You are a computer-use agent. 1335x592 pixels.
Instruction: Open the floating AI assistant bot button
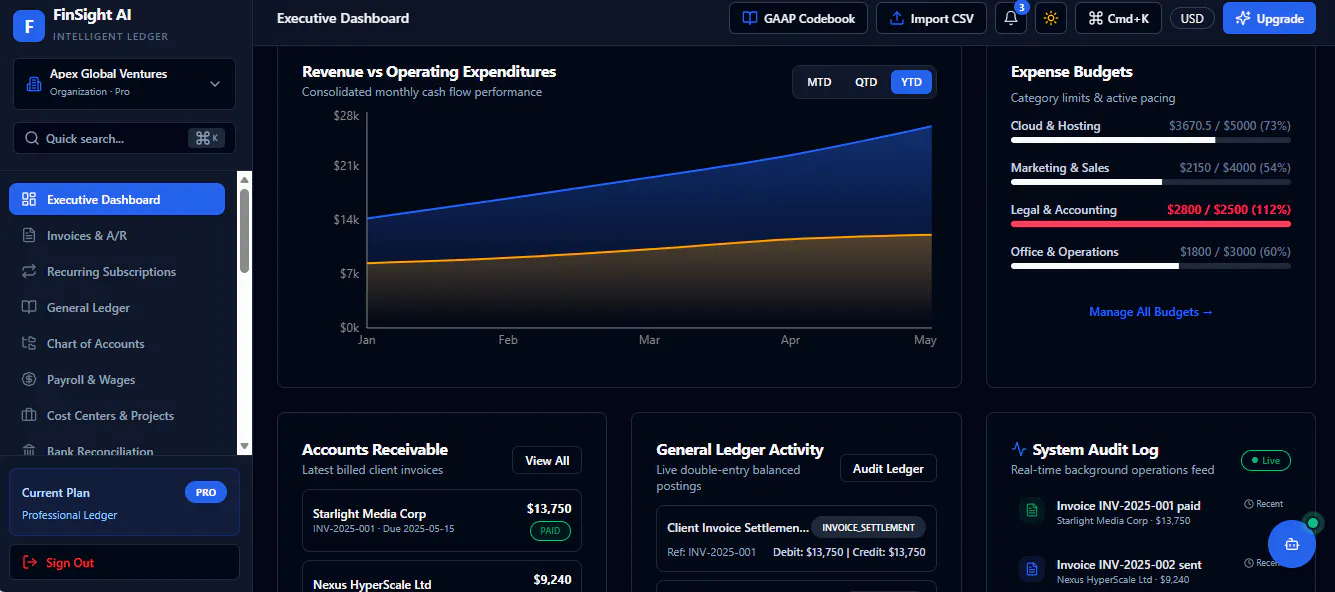(1291, 544)
